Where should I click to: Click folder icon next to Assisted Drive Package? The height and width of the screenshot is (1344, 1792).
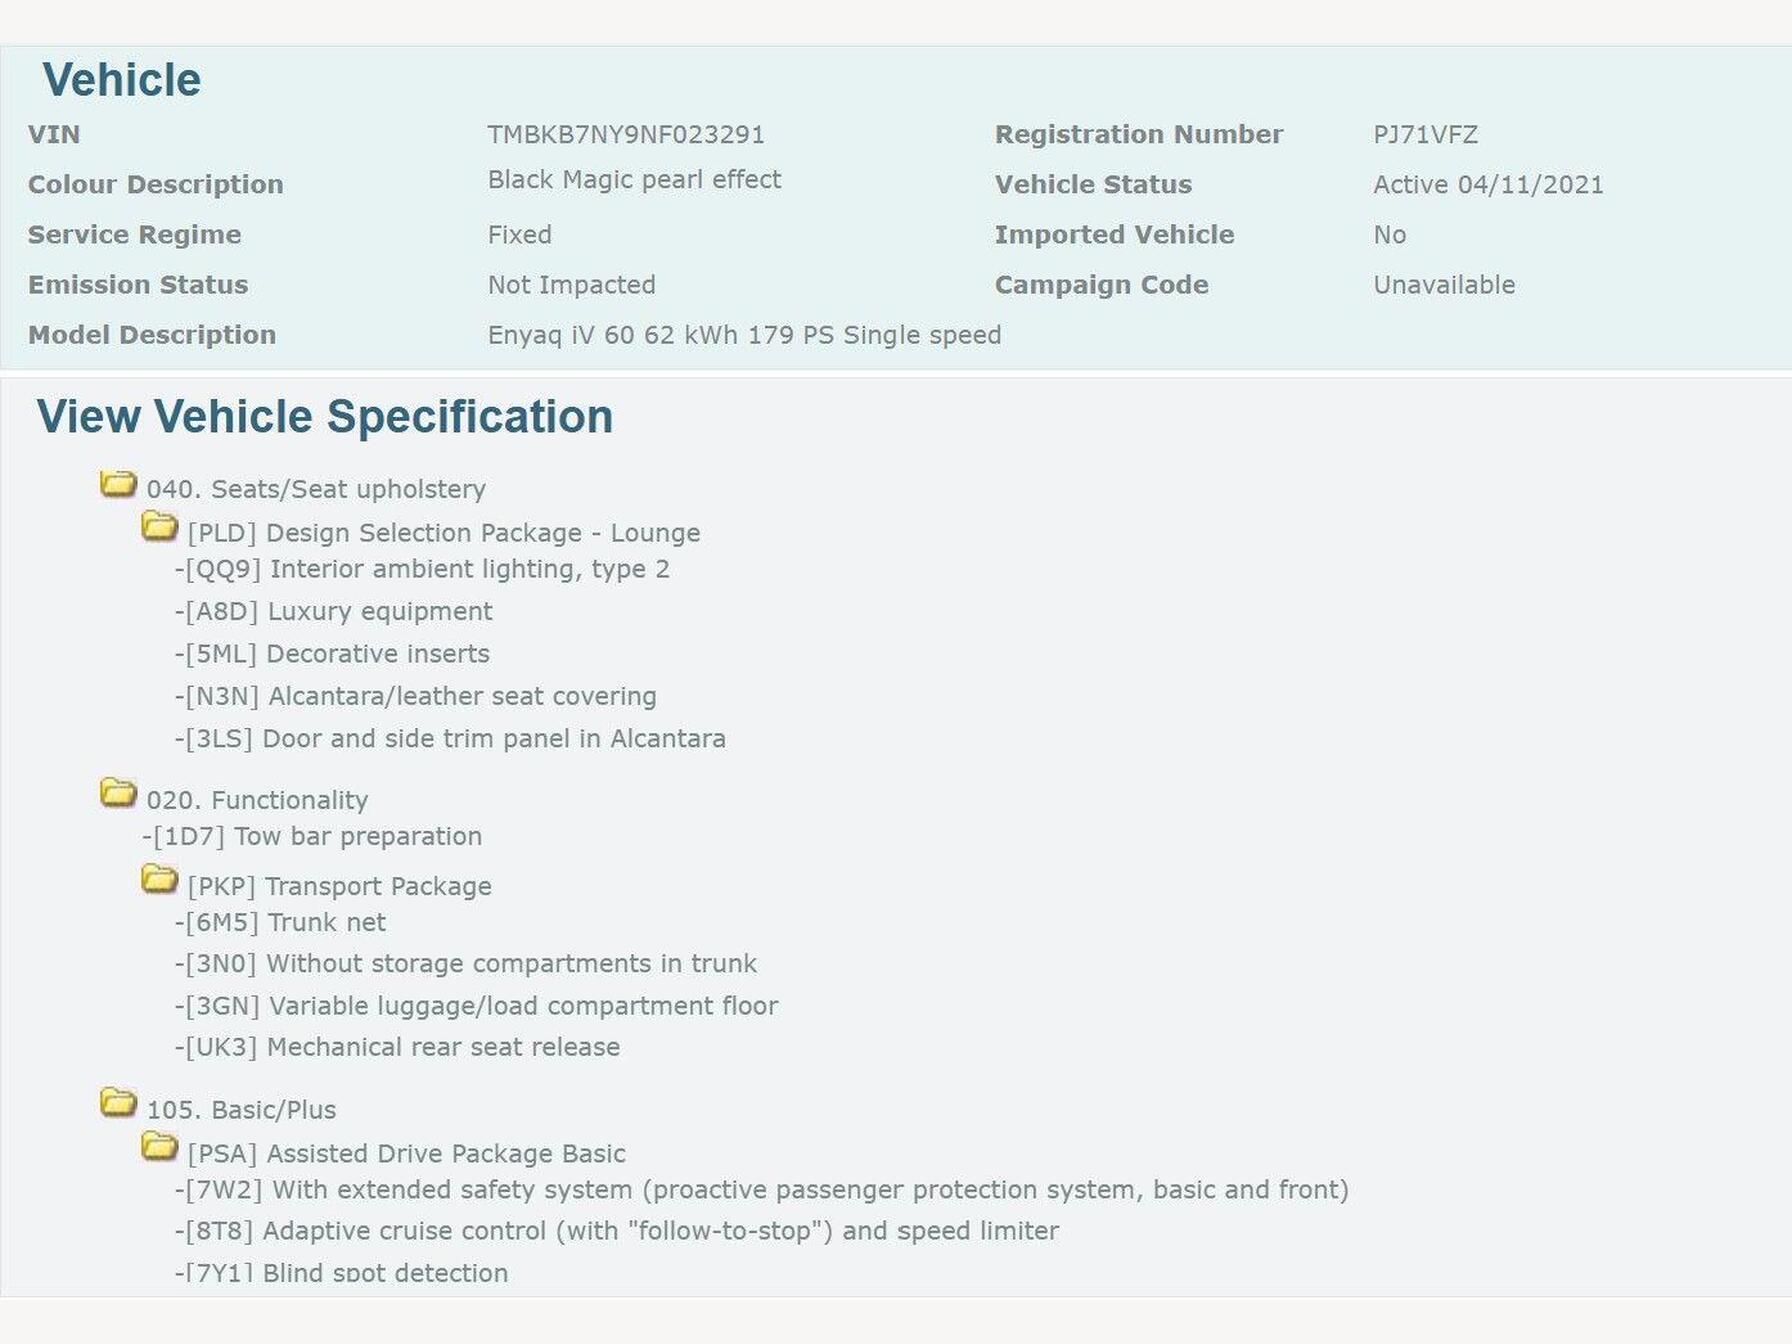(x=159, y=1147)
